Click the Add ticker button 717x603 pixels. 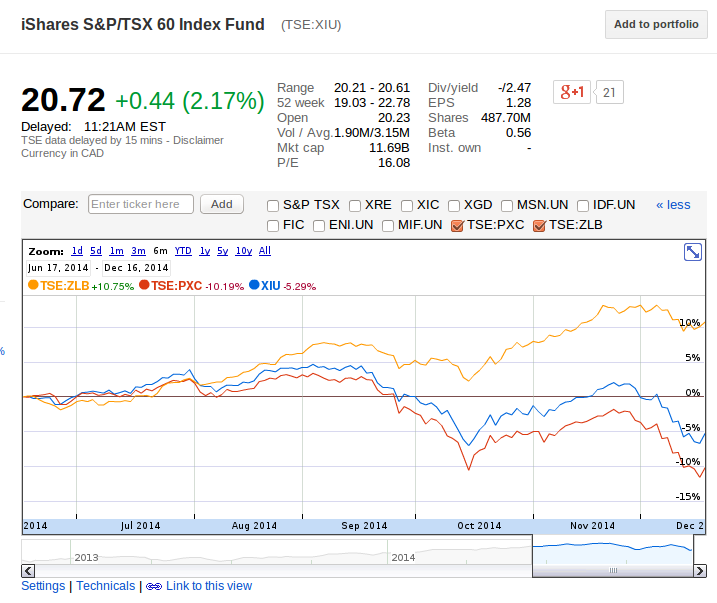tap(222, 204)
